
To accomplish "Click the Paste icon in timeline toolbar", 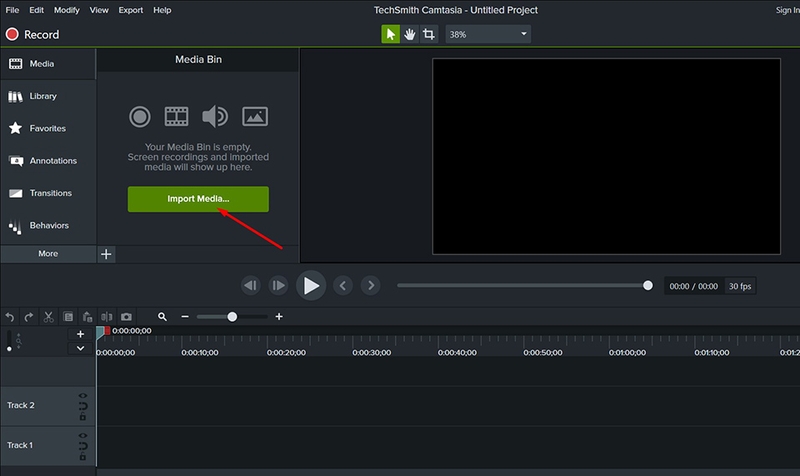I will pyautogui.click(x=87, y=317).
